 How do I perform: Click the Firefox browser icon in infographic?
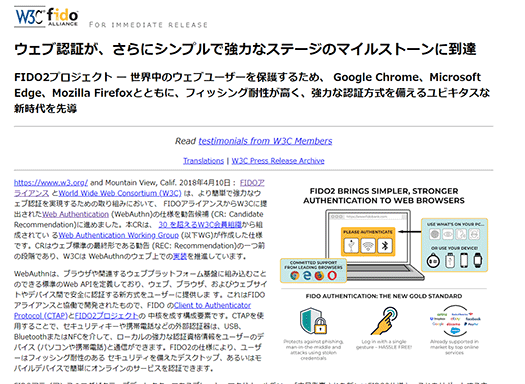coord(319,276)
